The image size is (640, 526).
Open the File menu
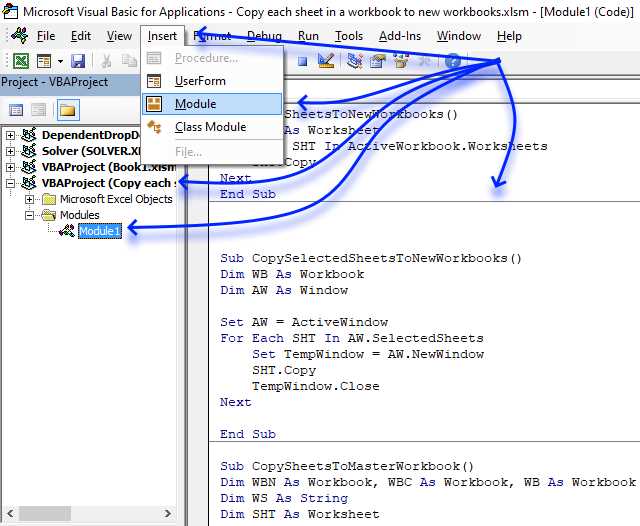click(46, 36)
